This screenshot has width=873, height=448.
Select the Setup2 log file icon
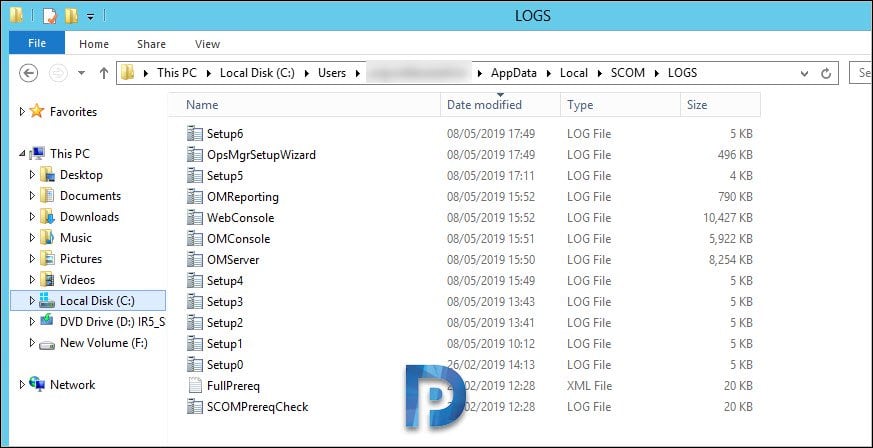point(194,323)
